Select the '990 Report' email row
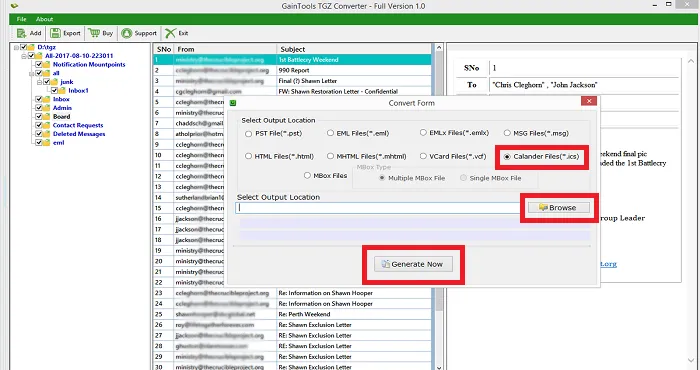Screen dimensions: 700x370 292,71
